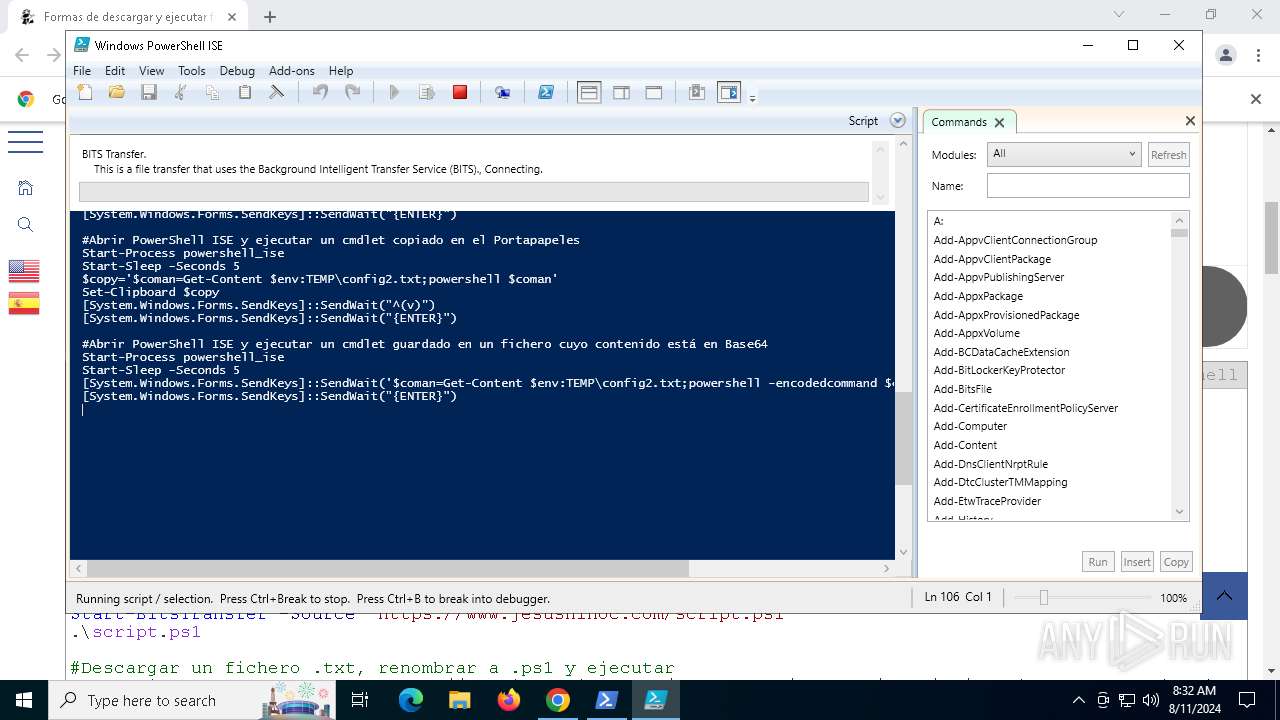1280x720 pixels.
Task: Select Add-EtwTraceProvider in the list
Action: tap(987, 501)
